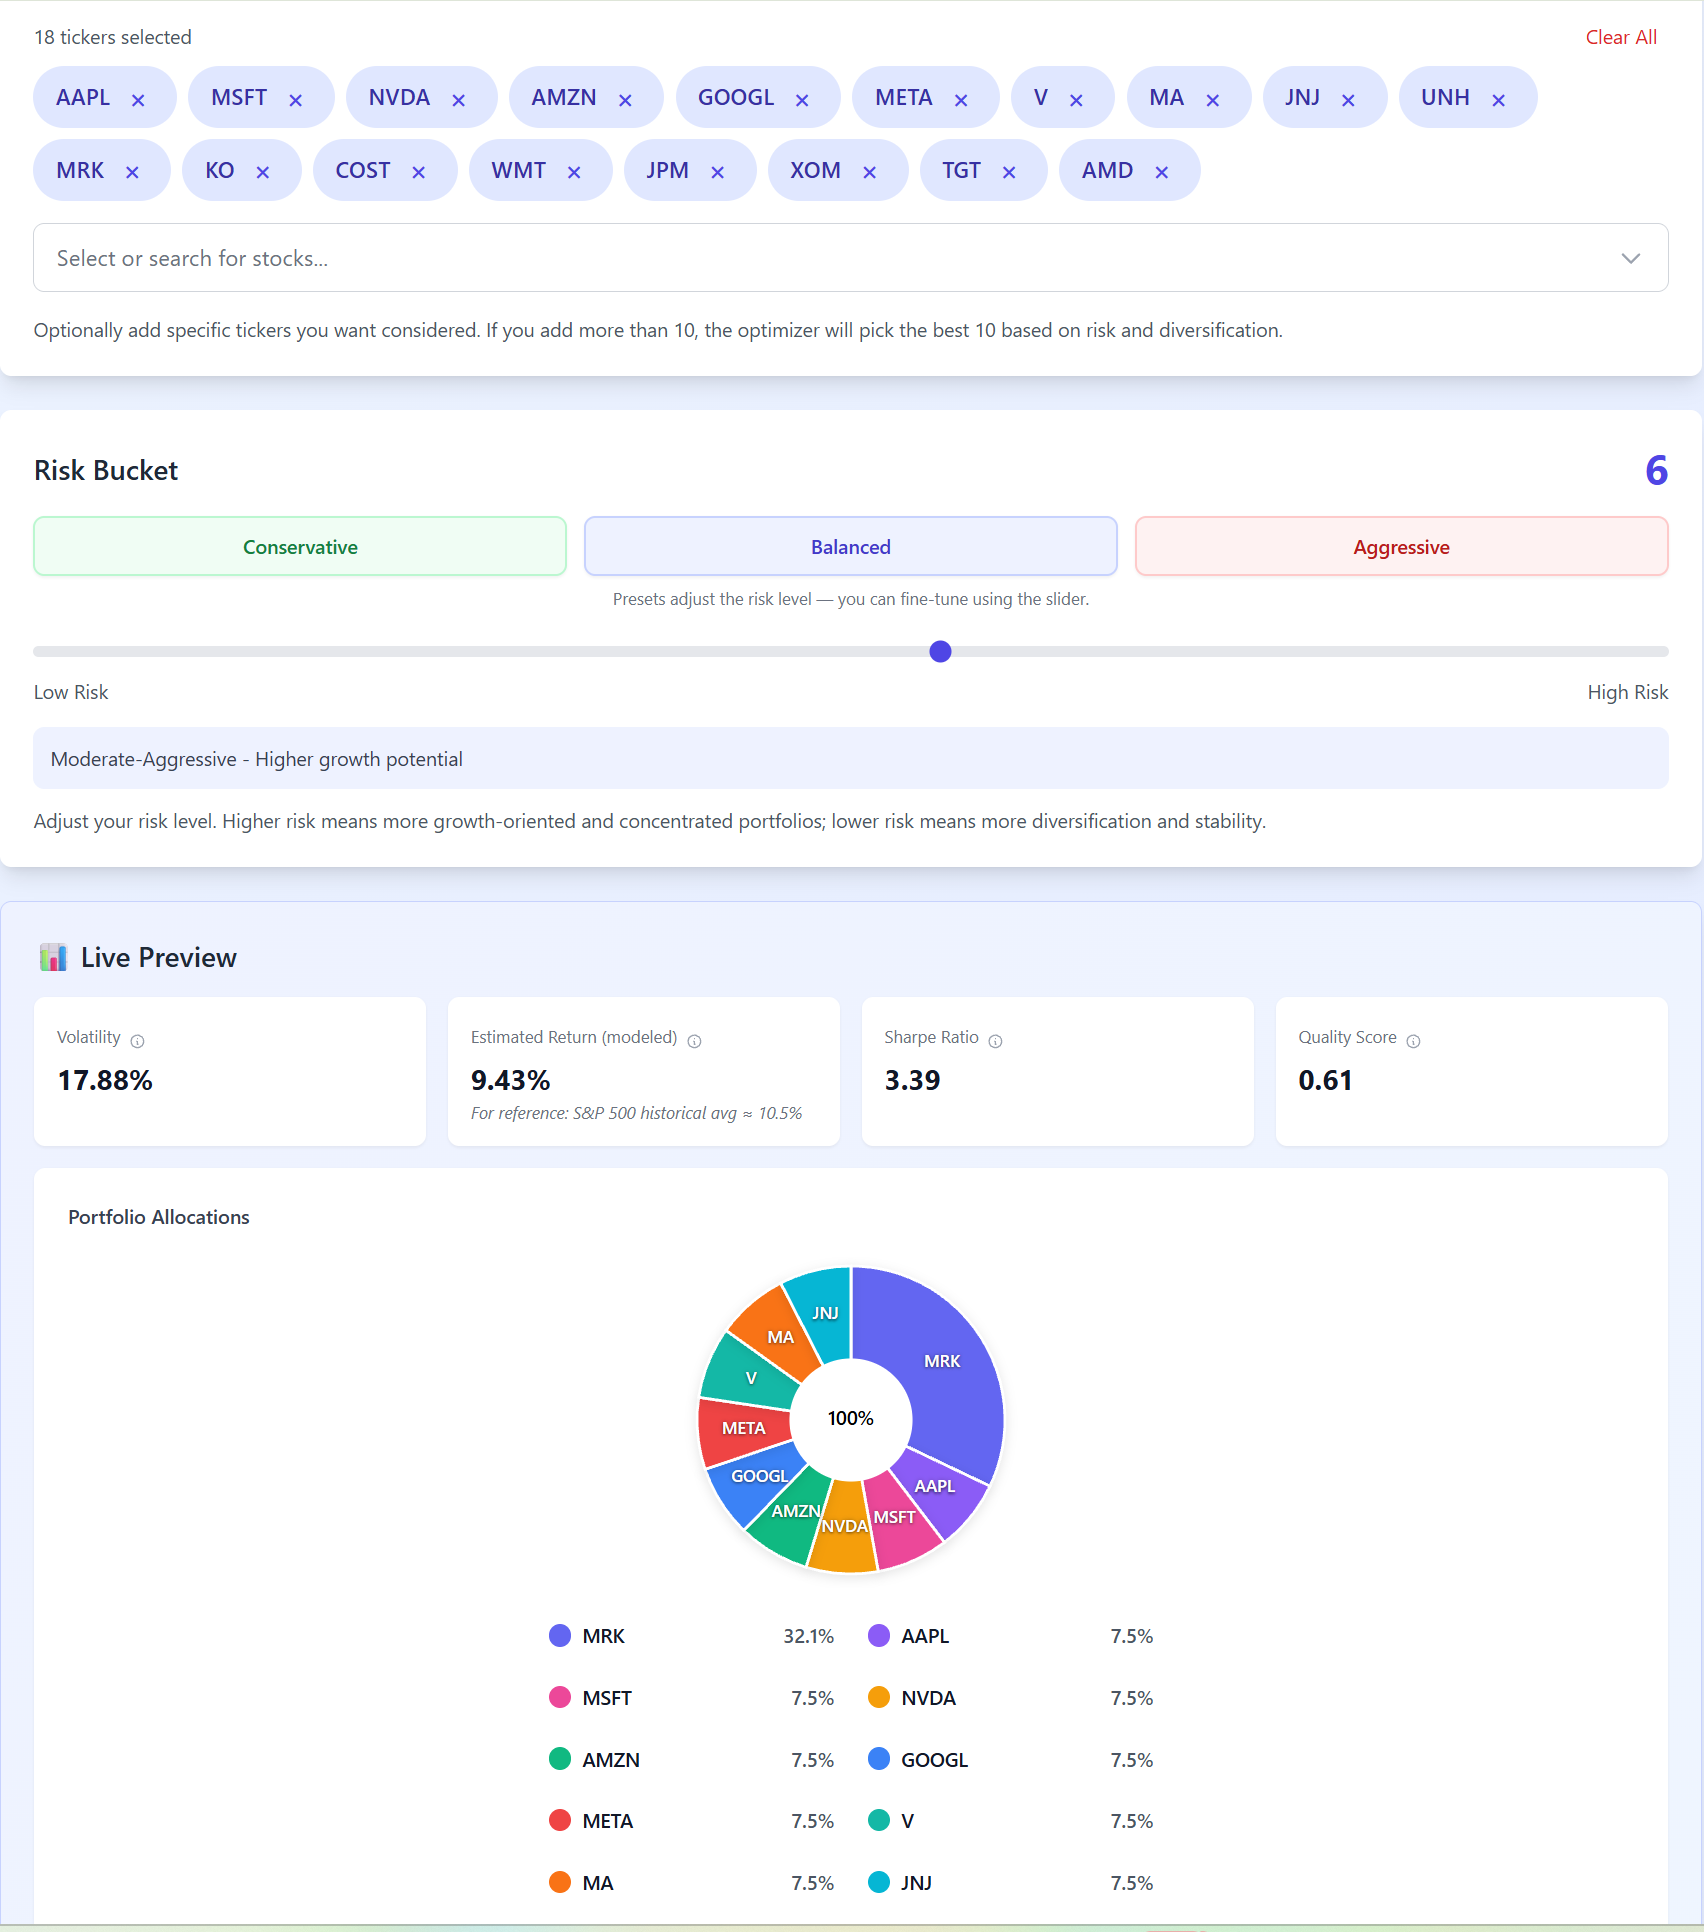Viewport: 1704px width, 1932px height.
Task: Activate the Balanced risk preset
Action: 849,546
